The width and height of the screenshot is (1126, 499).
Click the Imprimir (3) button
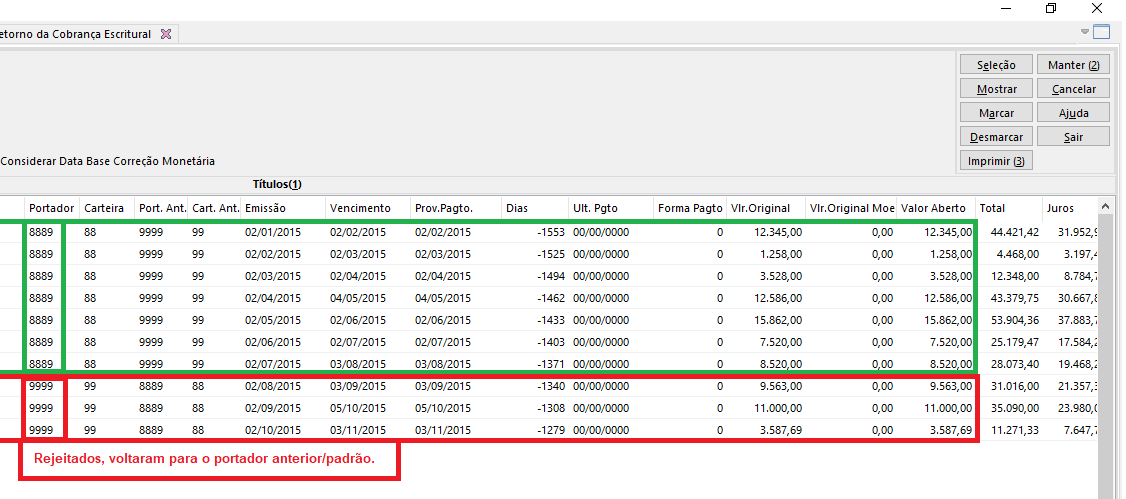tap(997, 161)
